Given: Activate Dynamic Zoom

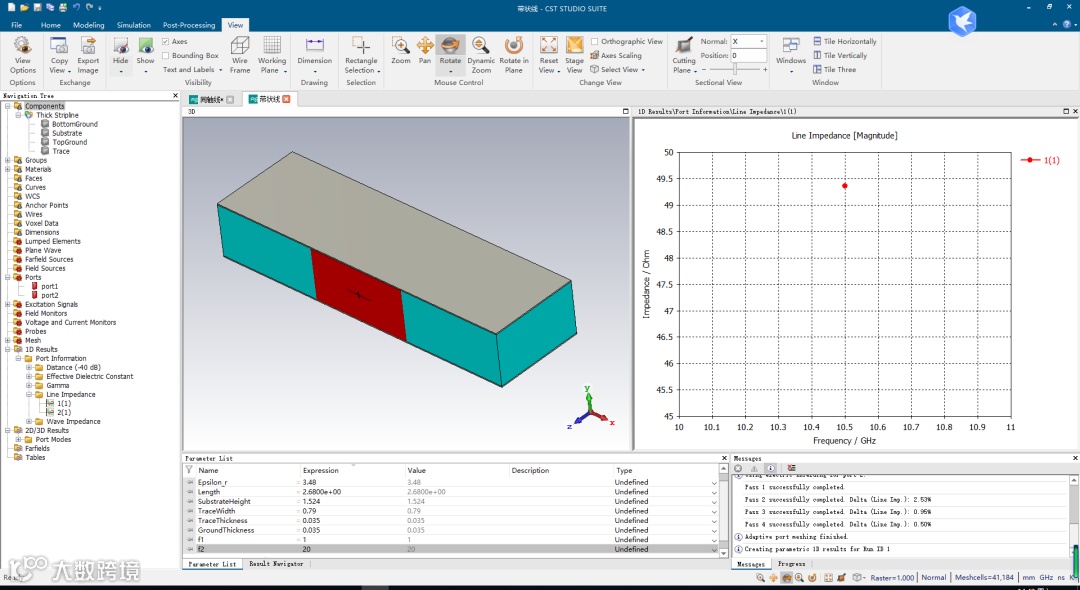Looking at the screenshot, I should [481, 55].
